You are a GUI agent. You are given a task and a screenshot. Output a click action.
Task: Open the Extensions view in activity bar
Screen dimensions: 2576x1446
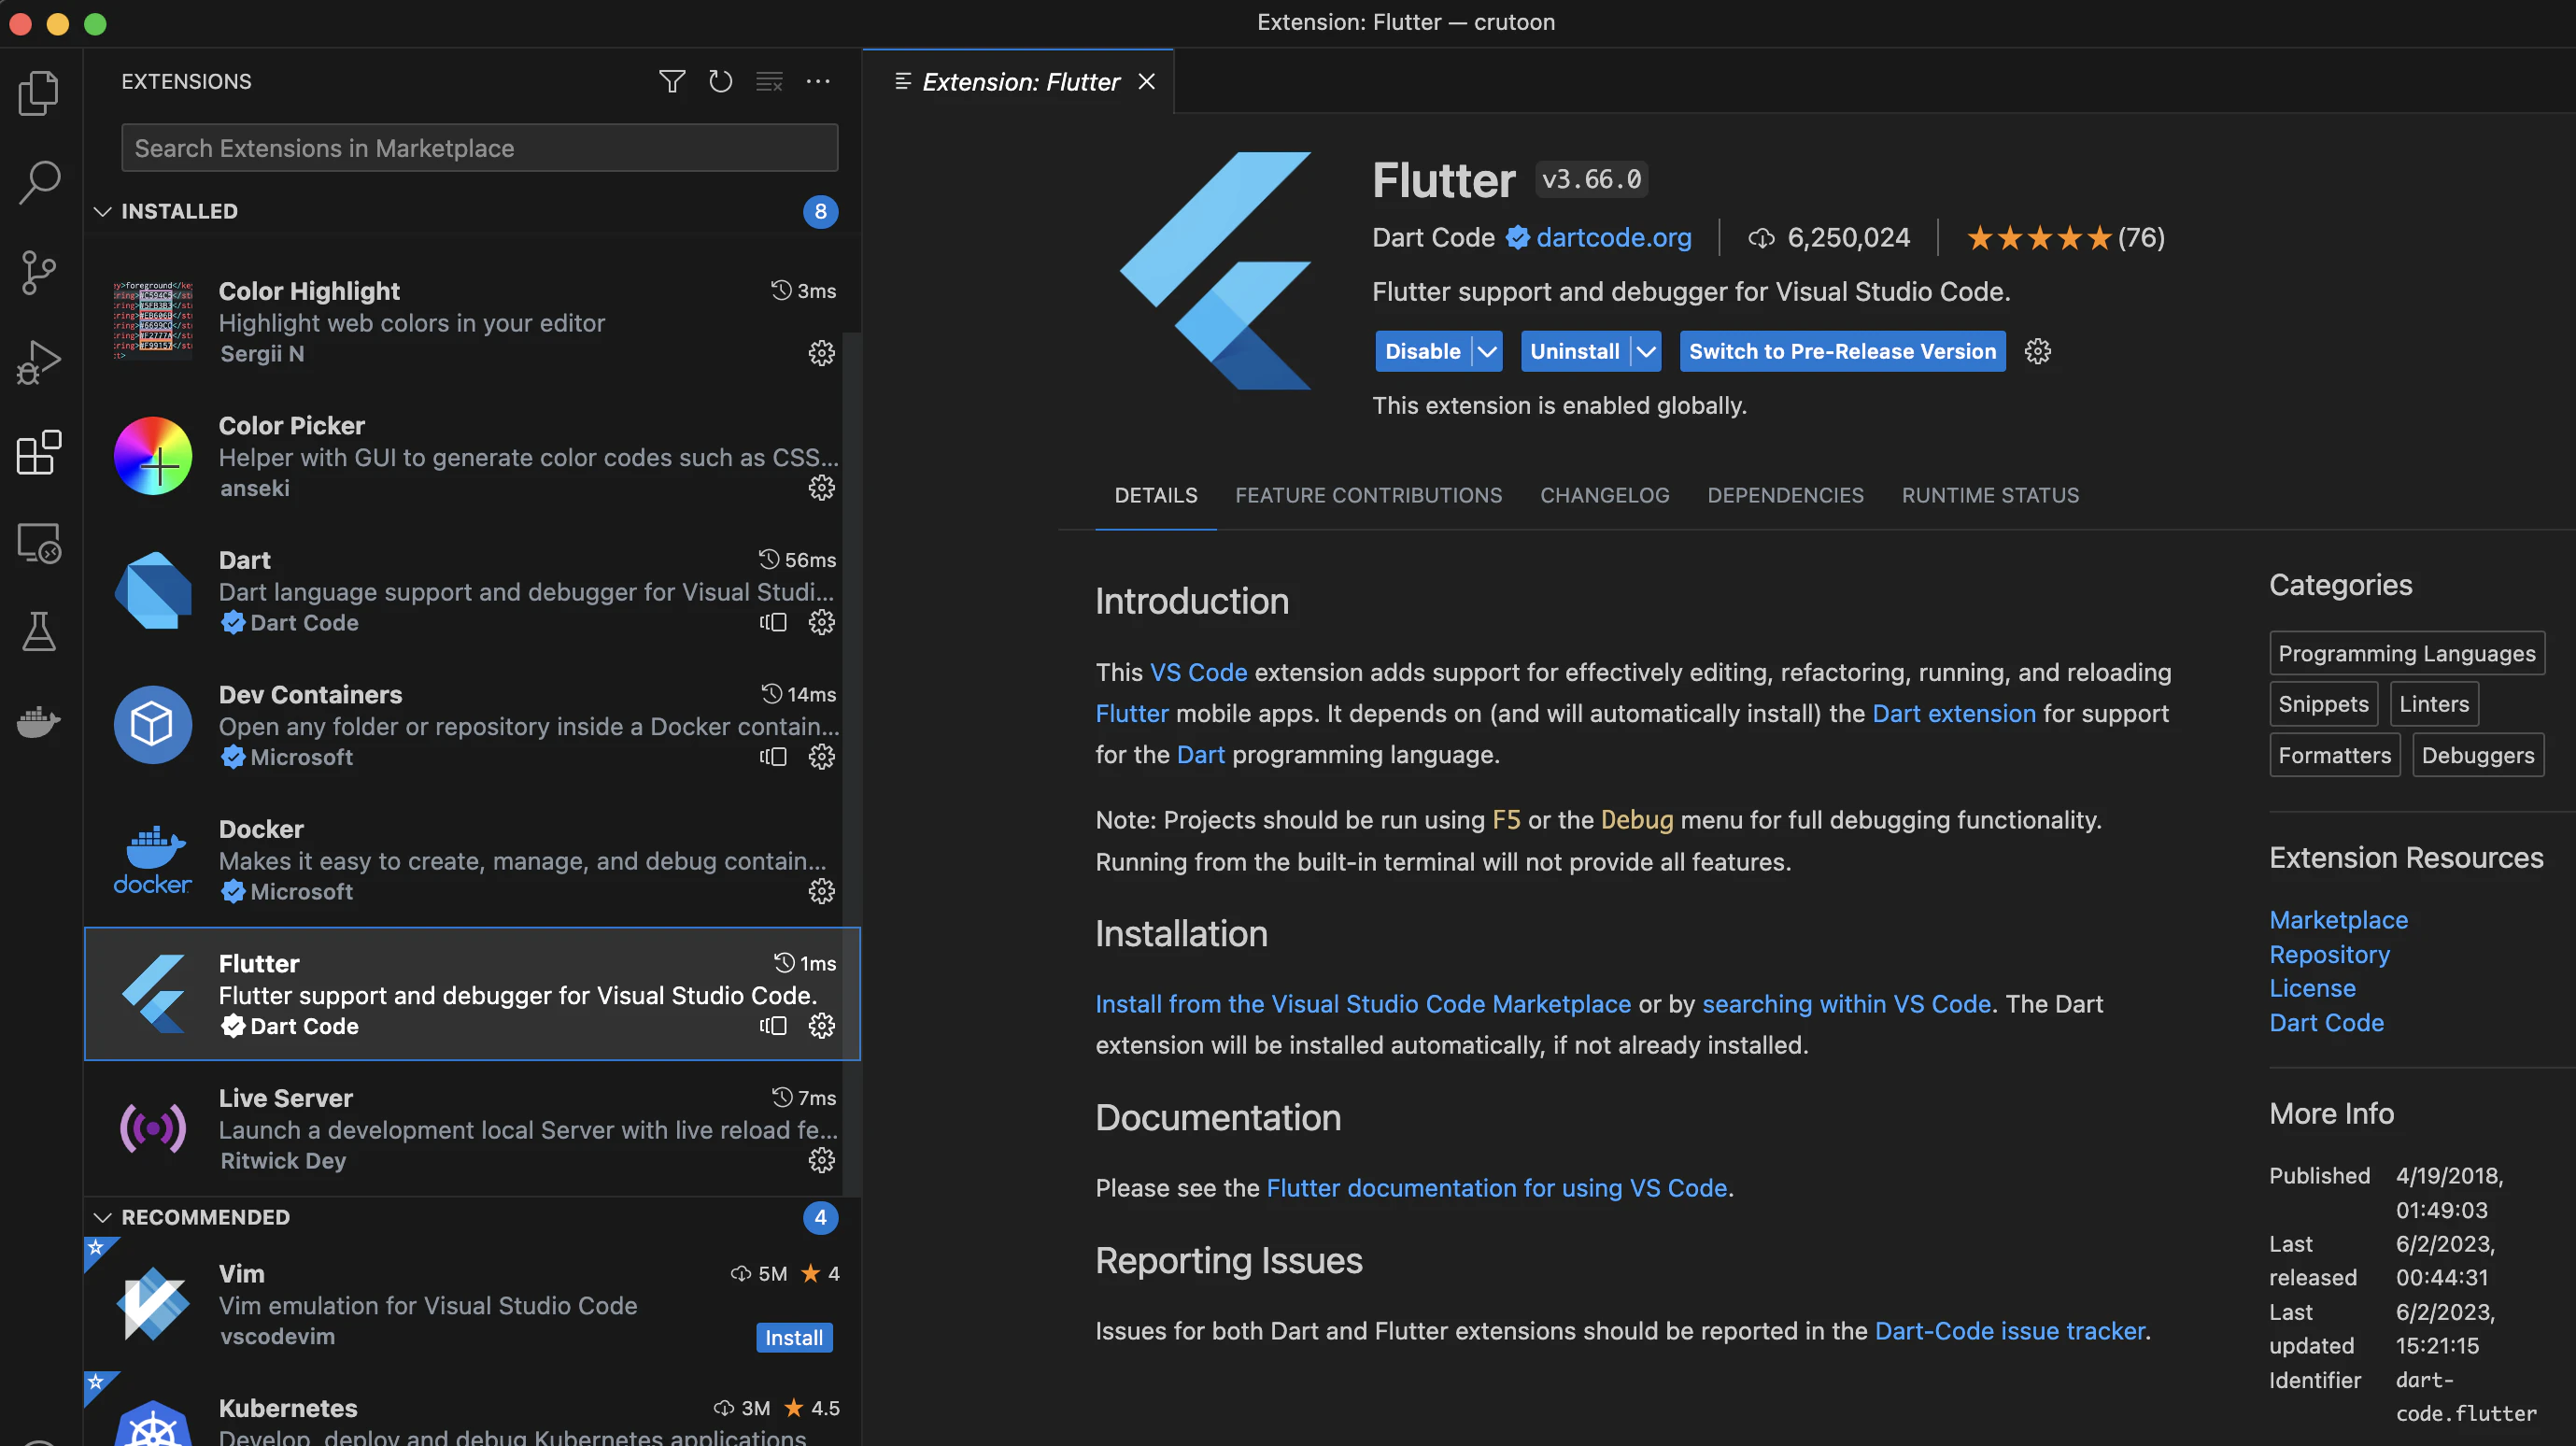click(x=39, y=453)
